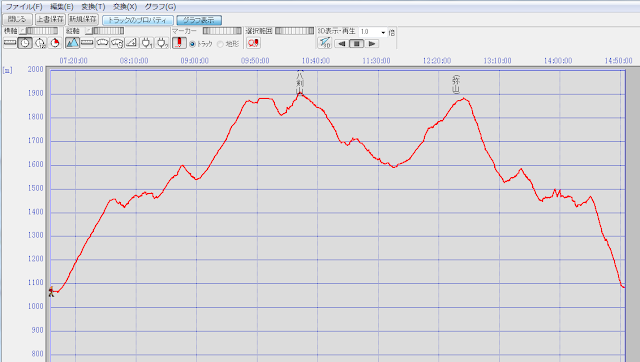Click the 八剣山 peak marker label
The width and height of the screenshot is (640, 362).
300,82
